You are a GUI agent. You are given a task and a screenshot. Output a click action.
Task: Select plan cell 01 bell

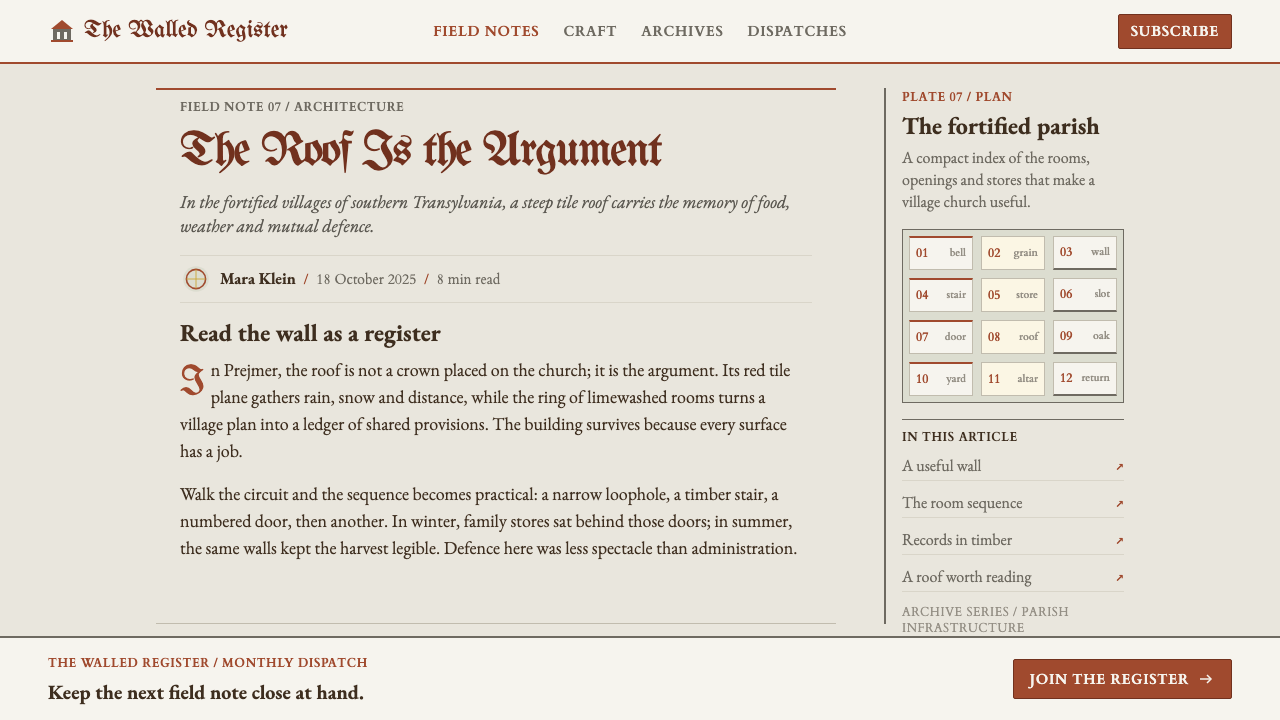941,253
